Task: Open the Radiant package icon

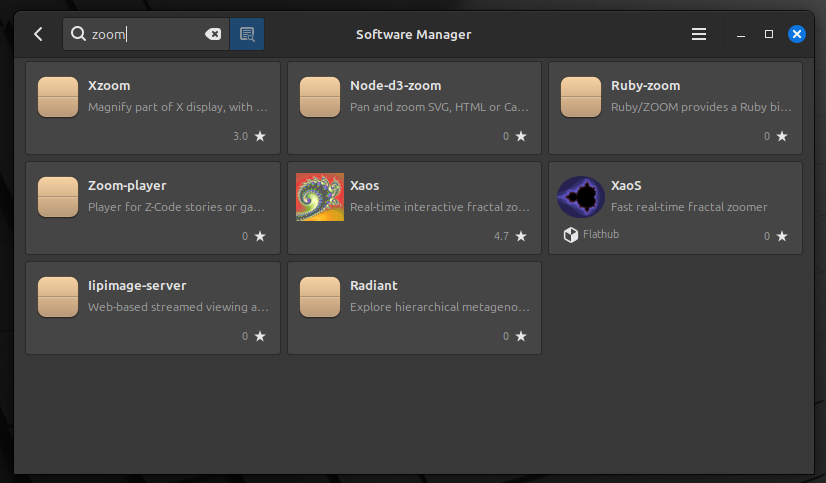Action: coord(320,297)
